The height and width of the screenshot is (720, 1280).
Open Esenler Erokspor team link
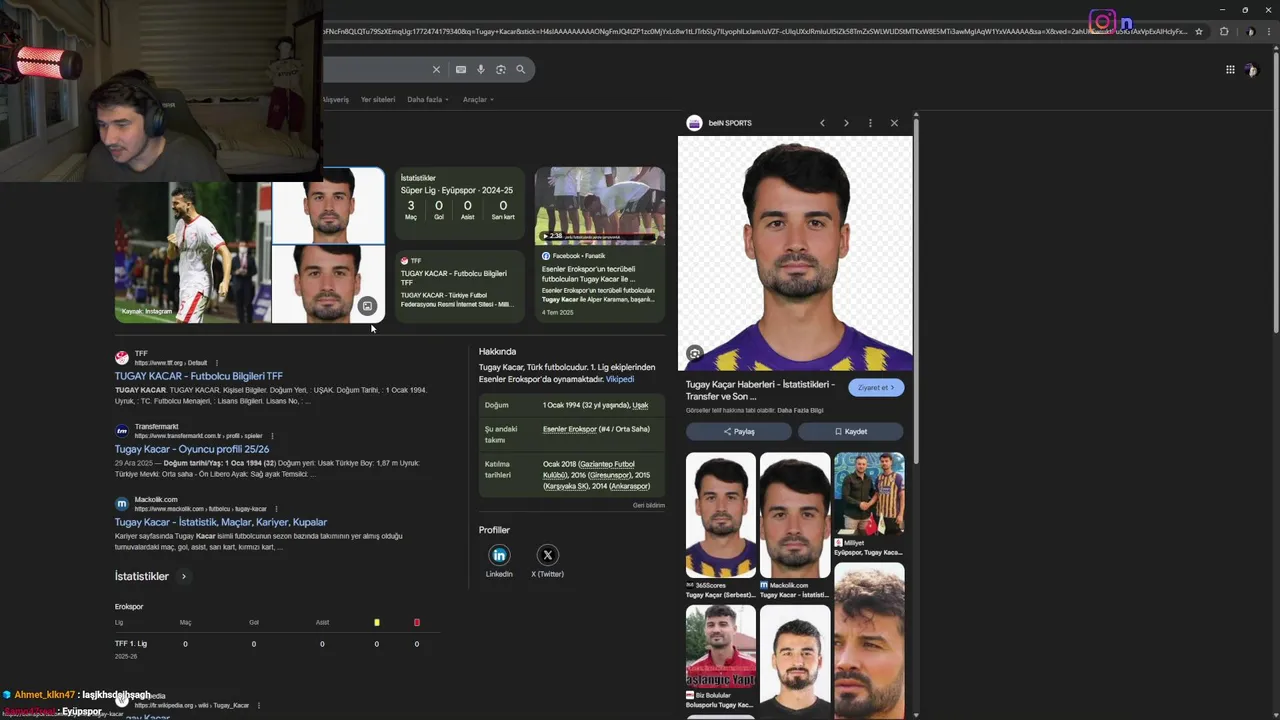[570, 429]
